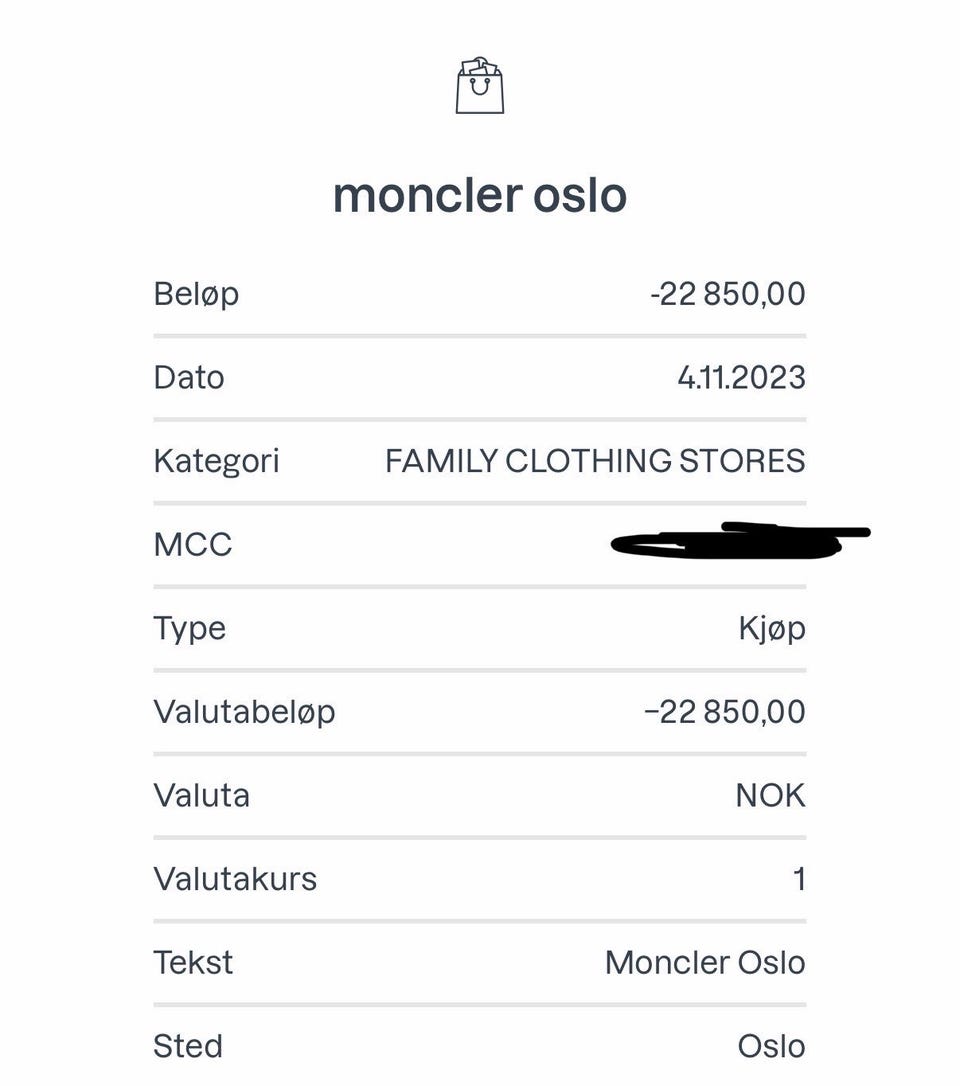The image size is (960, 1086).
Task: Click the Beløp row label
Action: pyautogui.click(x=196, y=294)
